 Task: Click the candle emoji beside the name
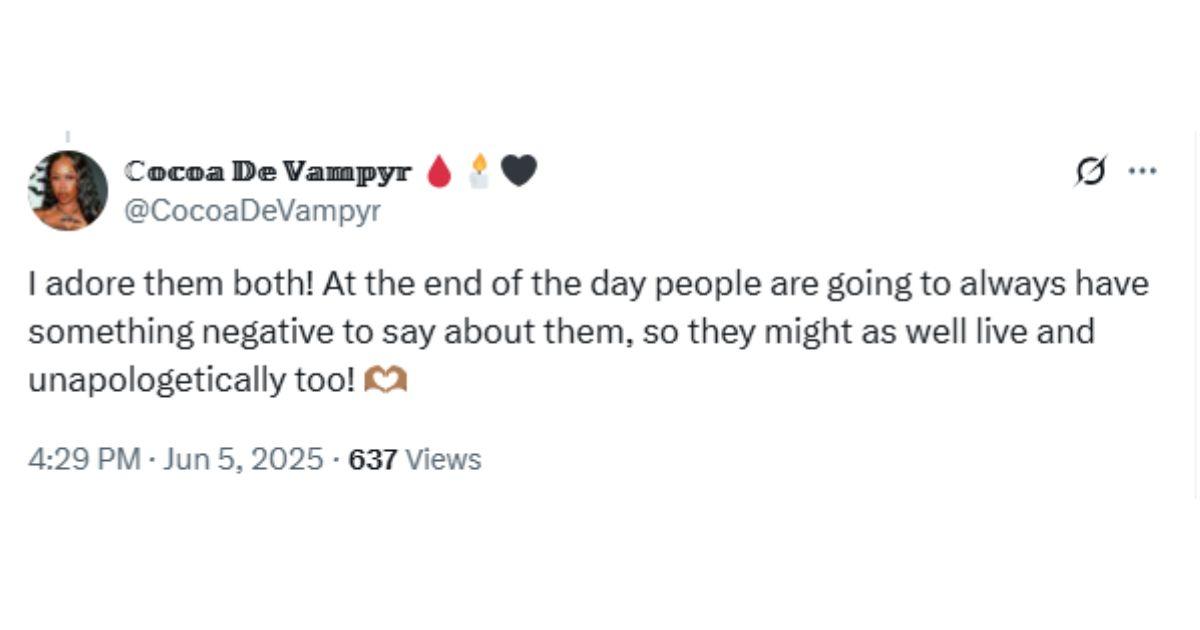(x=479, y=172)
